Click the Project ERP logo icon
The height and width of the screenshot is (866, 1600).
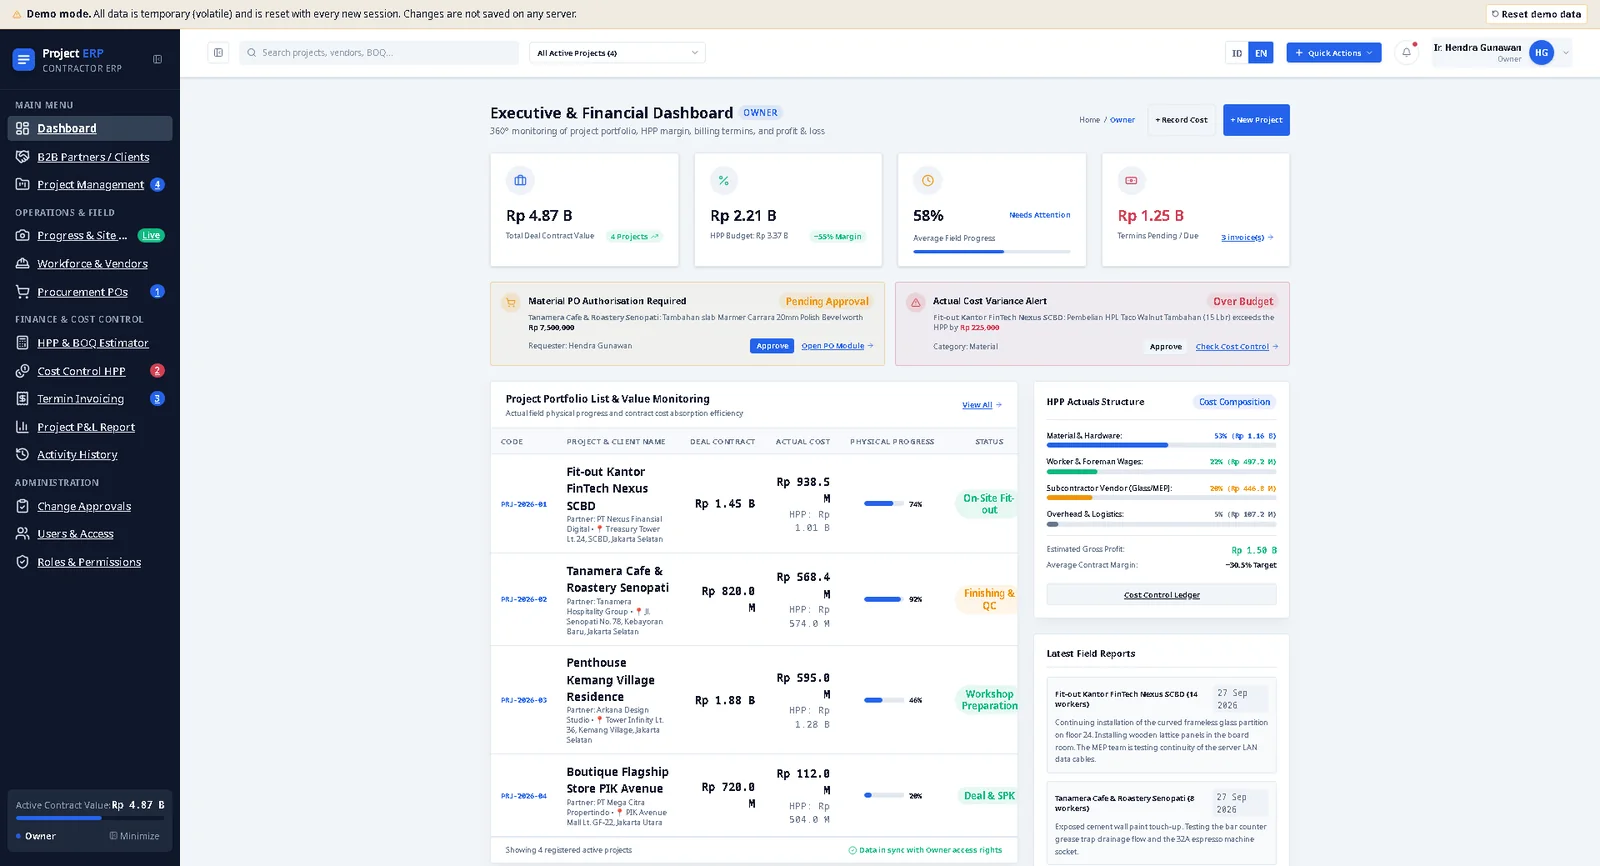tap(23, 60)
